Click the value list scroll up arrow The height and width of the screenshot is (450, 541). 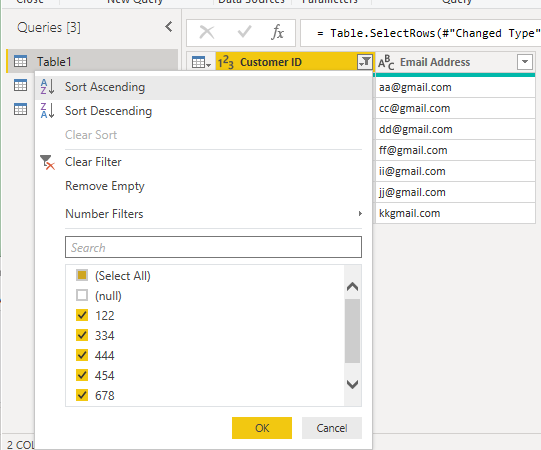[x=352, y=286]
